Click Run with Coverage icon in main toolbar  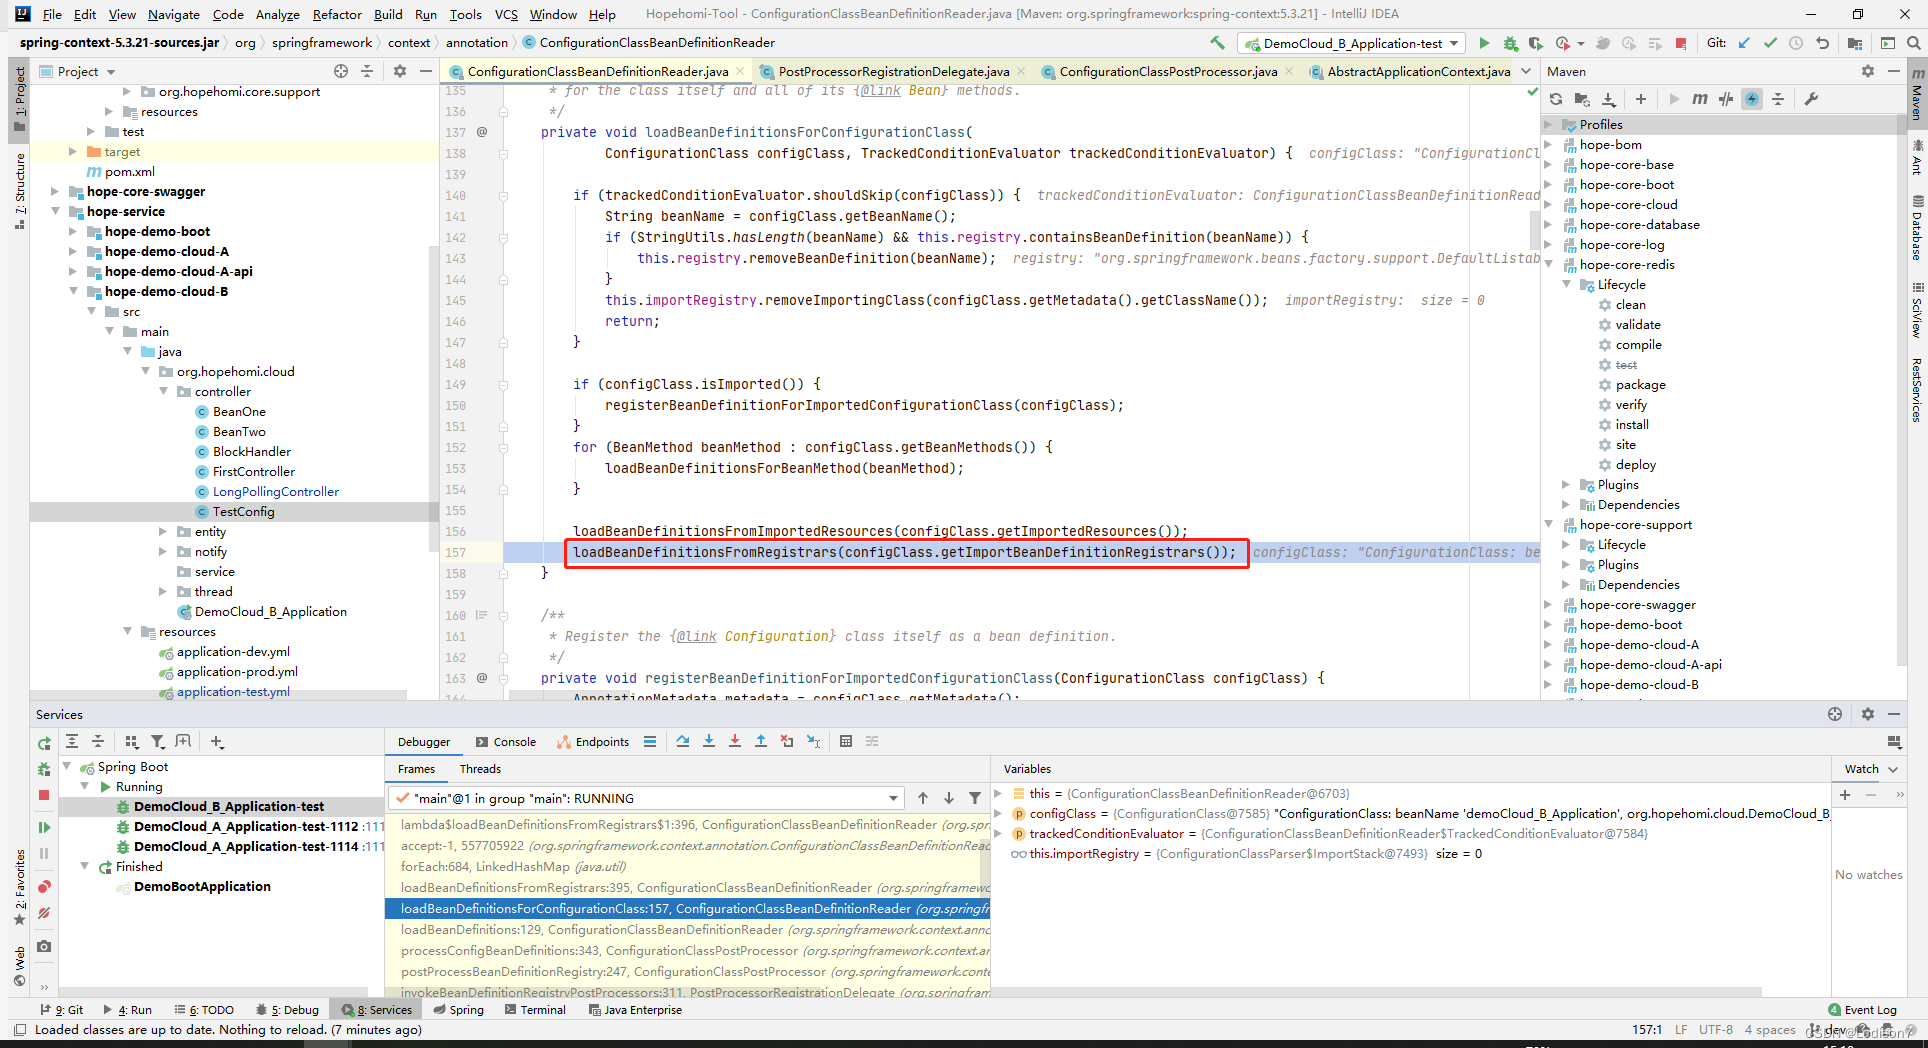tap(1536, 43)
